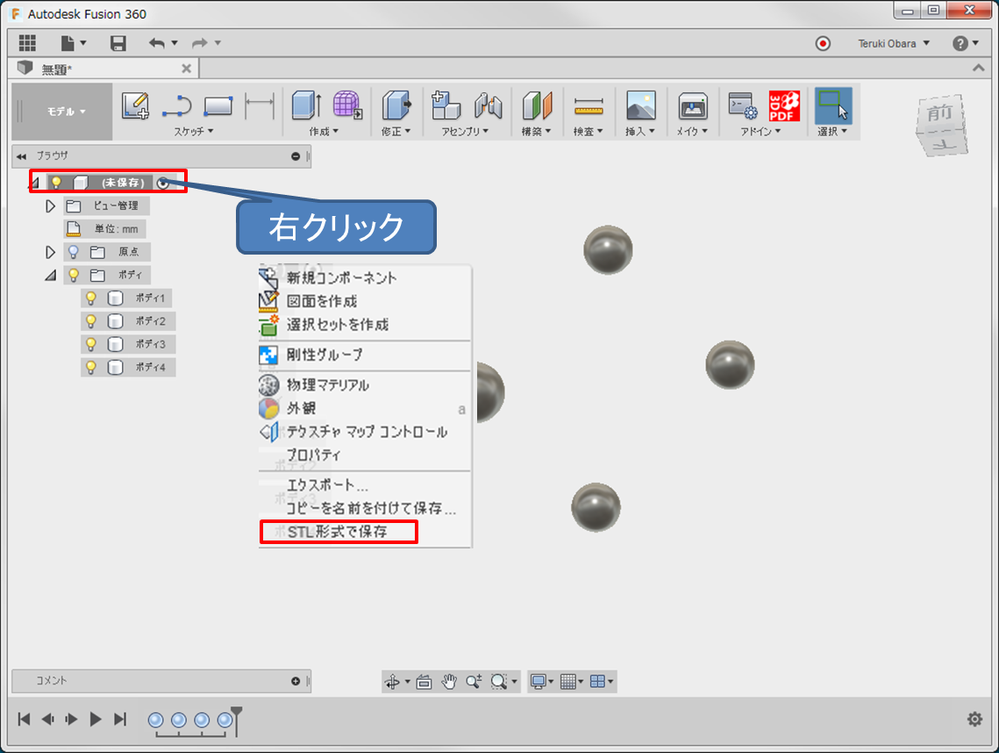Image resolution: width=999 pixels, height=753 pixels.
Task: Play the timeline forward
Action: pos(95,719)
